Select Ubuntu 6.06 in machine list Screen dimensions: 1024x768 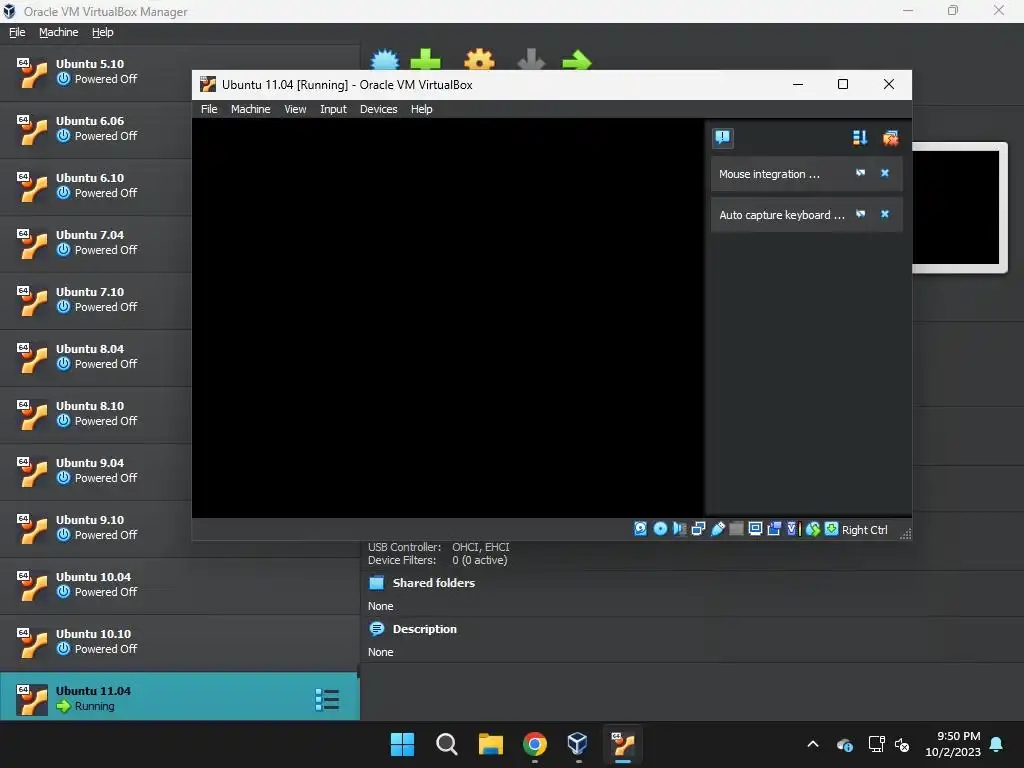point(95,129)
